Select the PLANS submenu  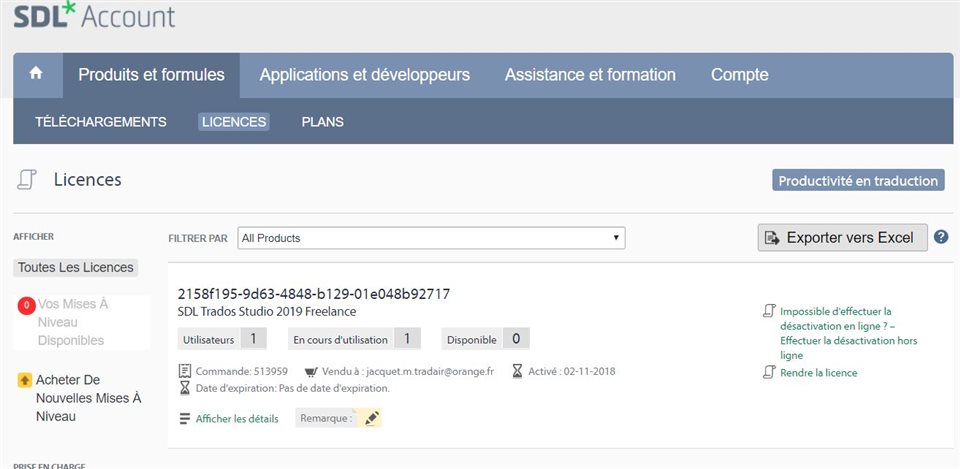click(323, 121)
